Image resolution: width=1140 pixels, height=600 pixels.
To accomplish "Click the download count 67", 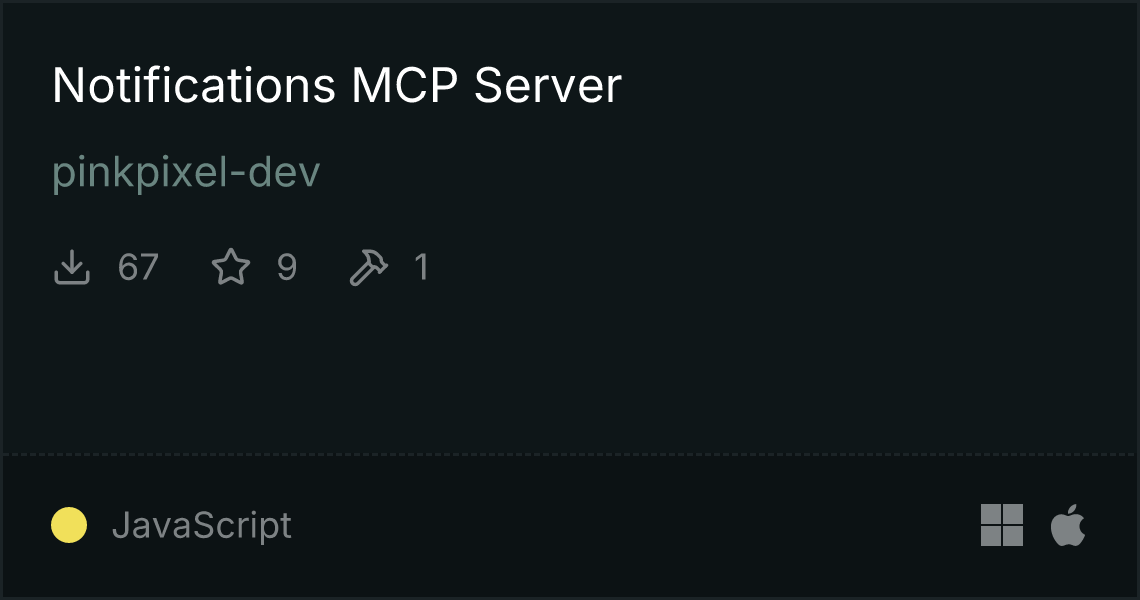I will tap(138, 267).
